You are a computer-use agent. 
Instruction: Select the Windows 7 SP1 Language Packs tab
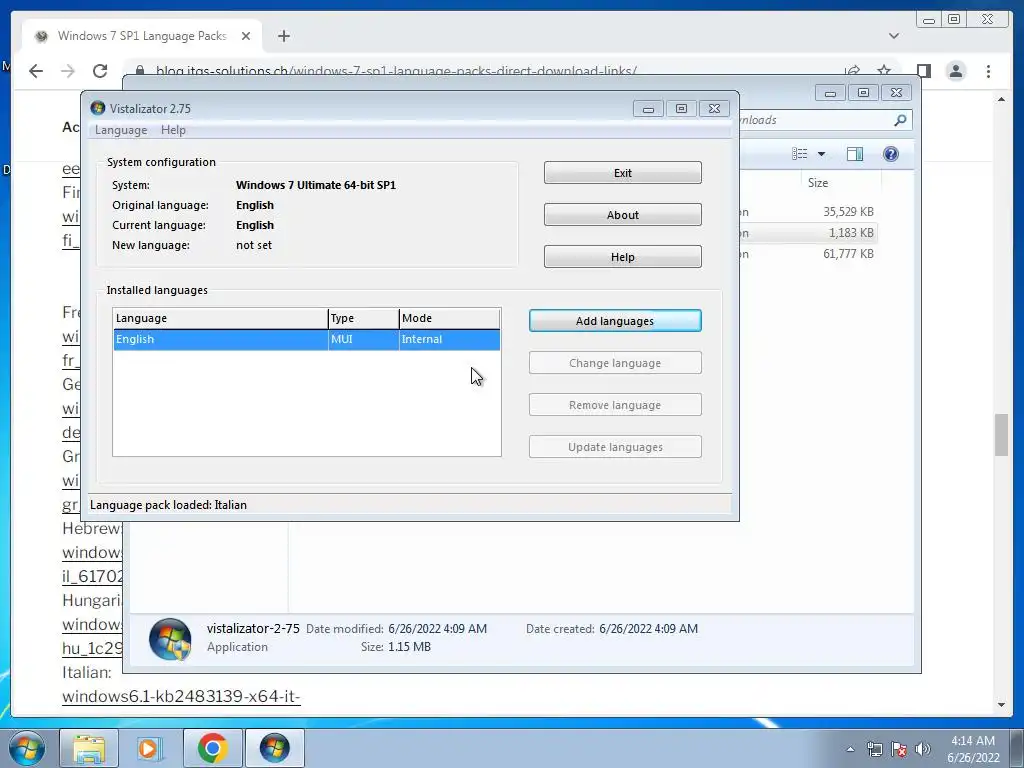pyautogui.click(x=142, y=36)
